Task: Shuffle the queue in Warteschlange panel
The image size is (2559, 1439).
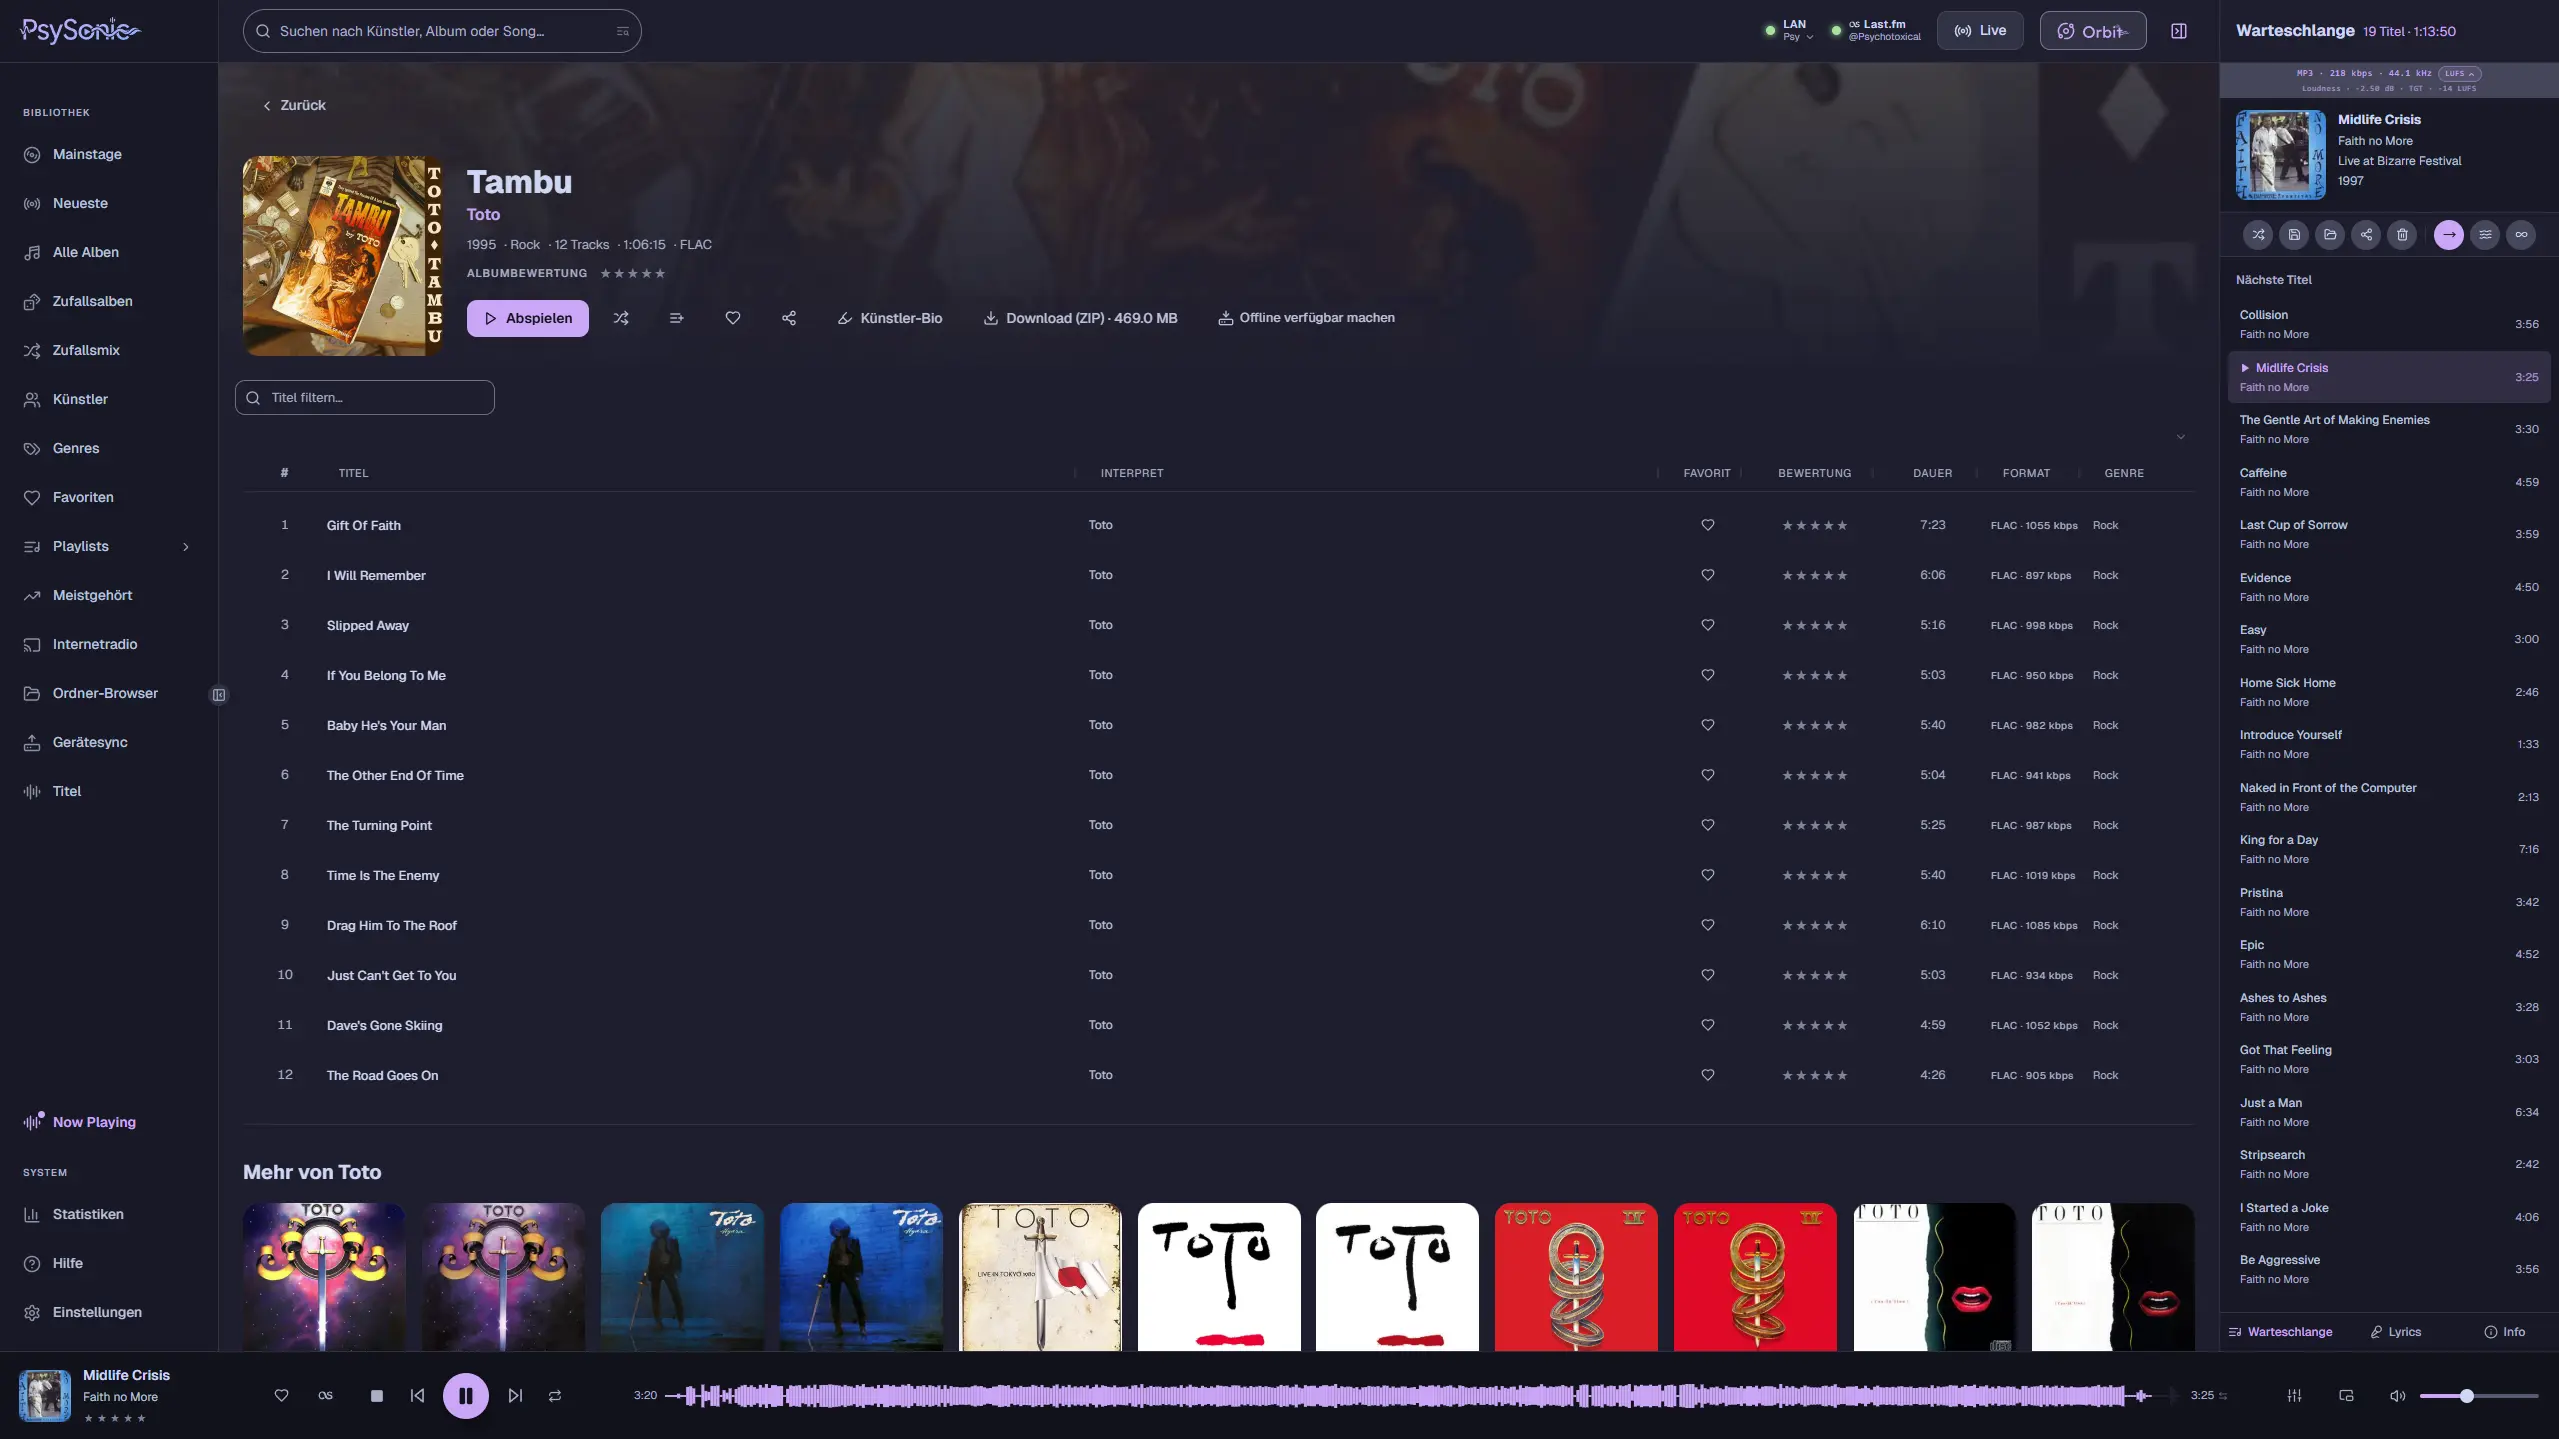Action: pos(2258,235)
